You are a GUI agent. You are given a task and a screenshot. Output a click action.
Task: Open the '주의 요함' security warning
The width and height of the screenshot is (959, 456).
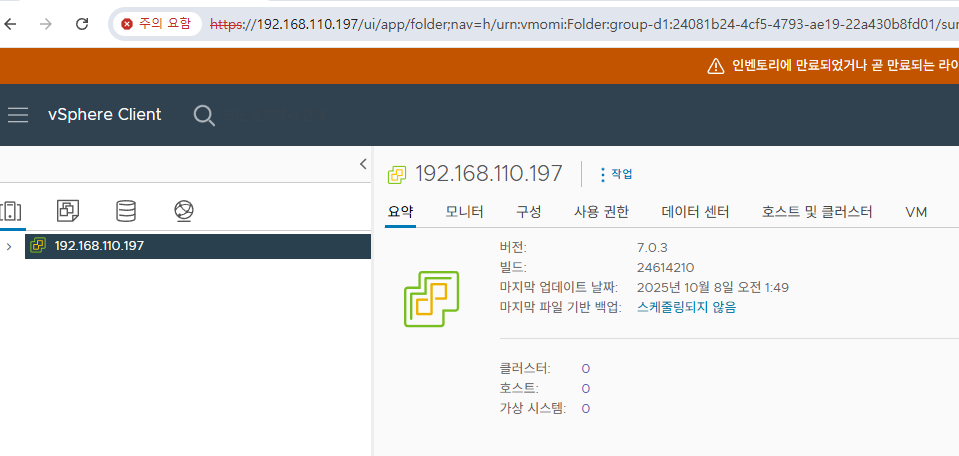pos(157,24)
